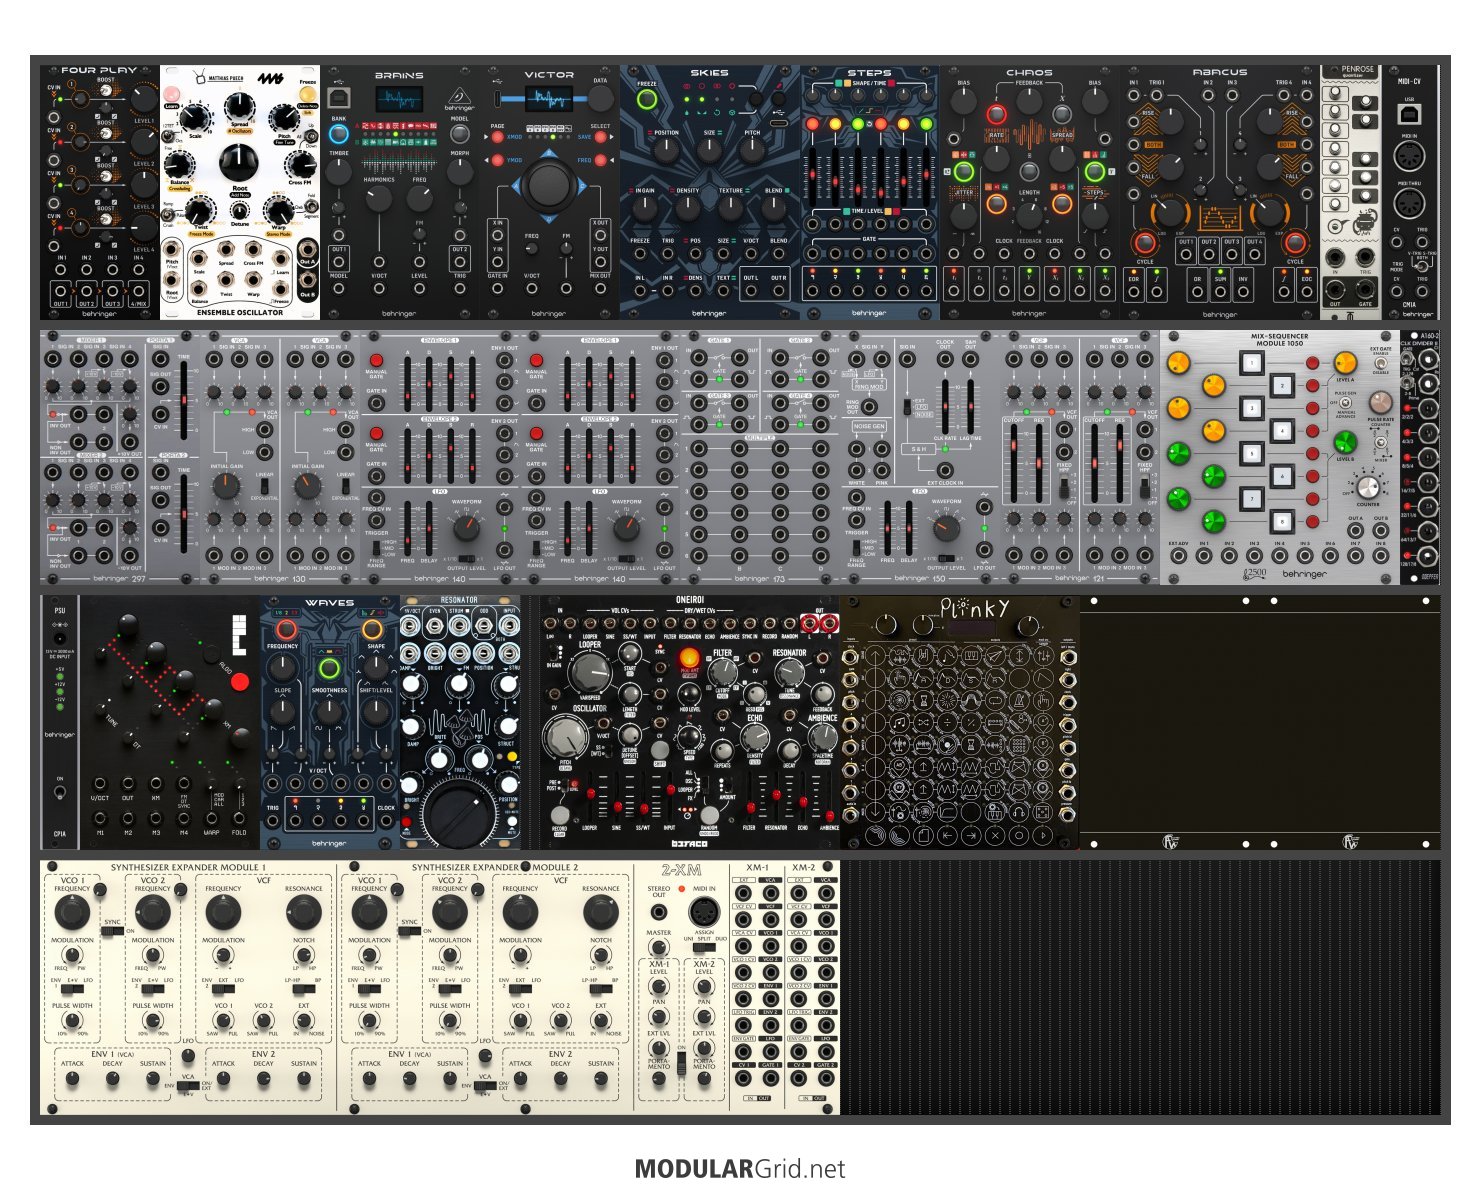The width and height of the screenshot is (1481, 1190).
Task: Select the MIDI THRU socket on MIDI-CV
Action: tap(1409, 204)
